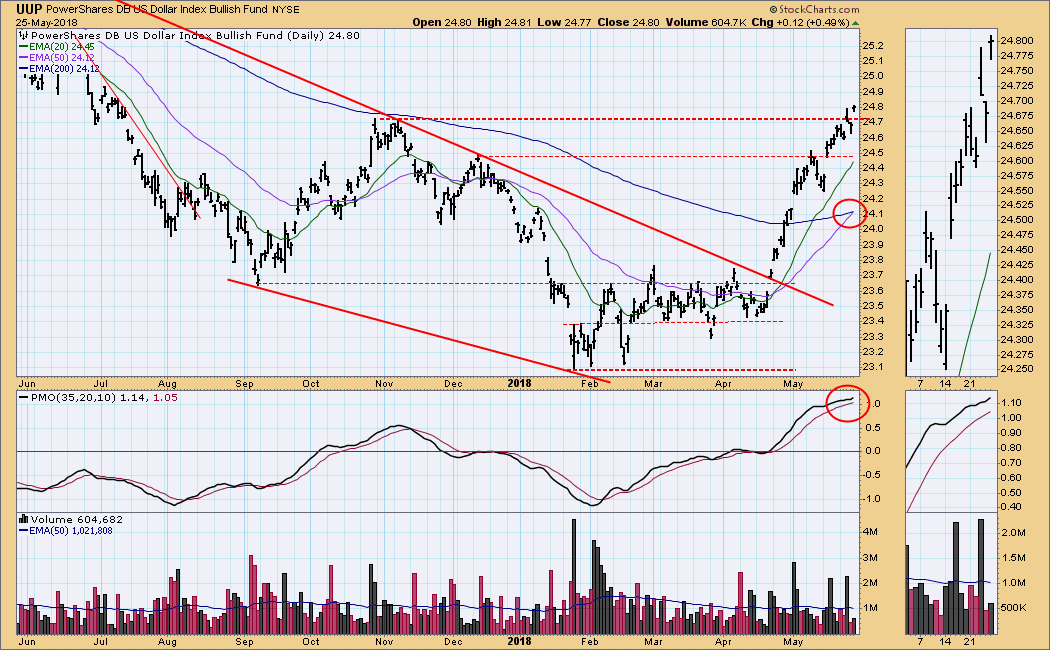Viewport: 1050px width, 650px height.
Task: Click the green up-triangle after the Chg value
Action: pyautogui.click(x=855, y=23)
